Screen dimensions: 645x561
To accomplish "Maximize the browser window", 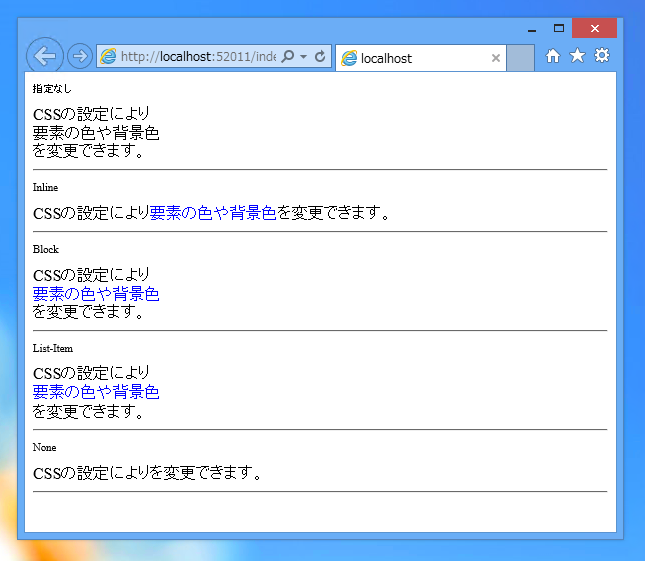I will tap(559, 28).
